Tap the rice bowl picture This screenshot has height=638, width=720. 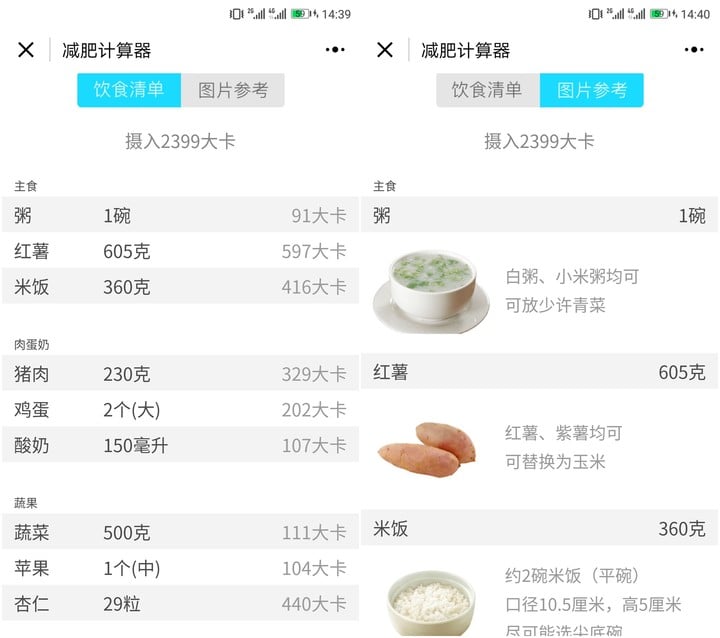click(431, 603)
